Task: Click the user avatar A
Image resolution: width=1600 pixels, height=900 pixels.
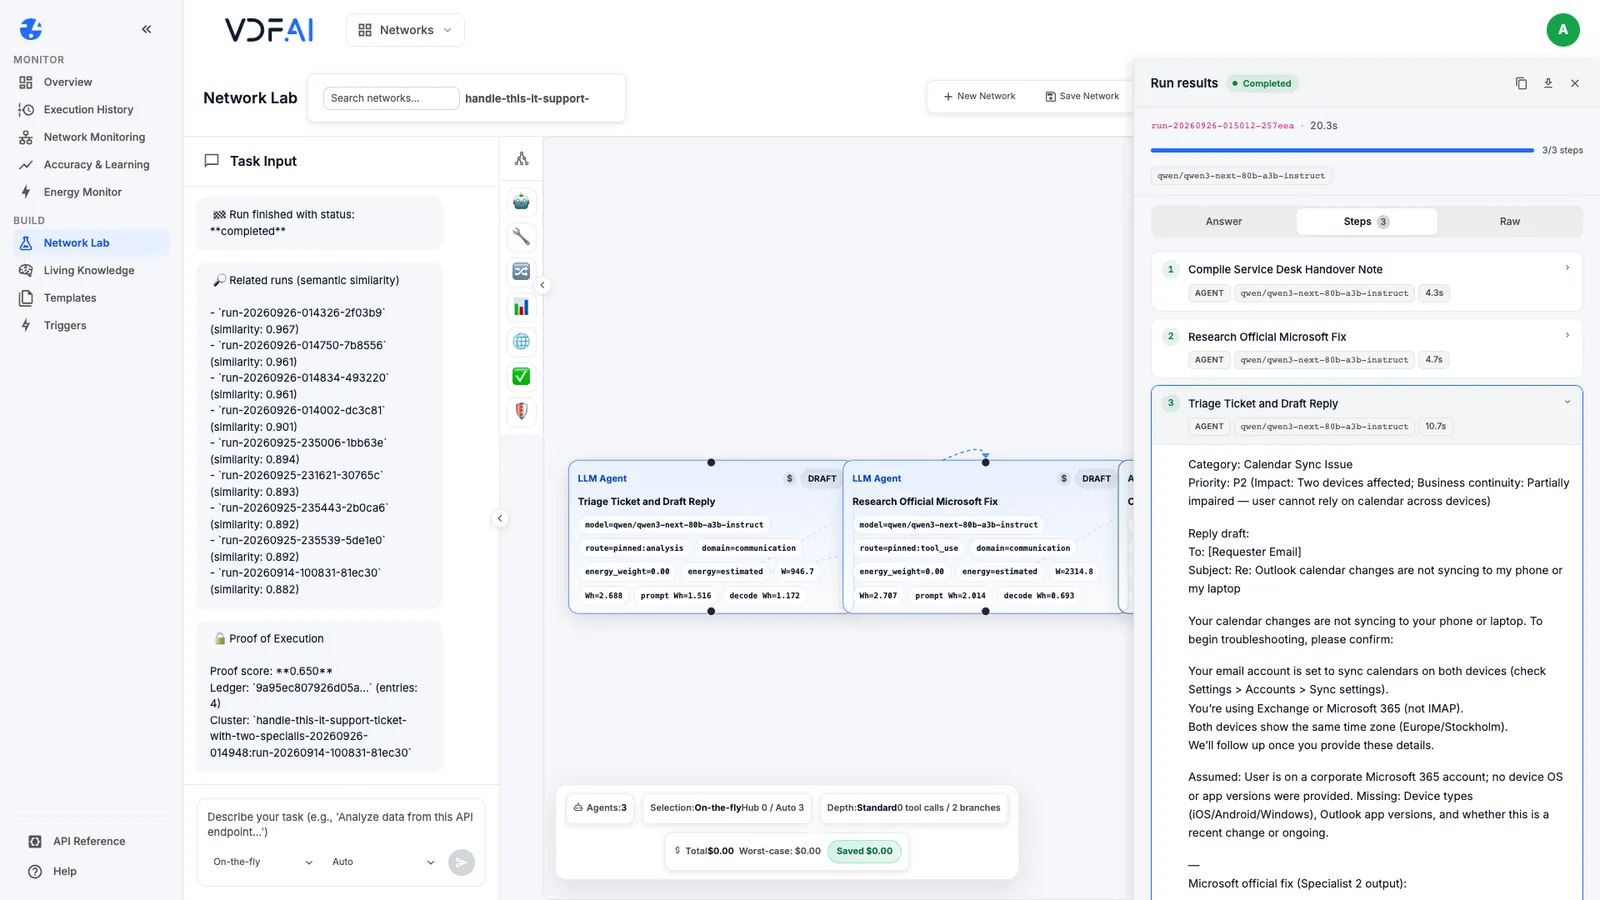Action: (1563, 30)
